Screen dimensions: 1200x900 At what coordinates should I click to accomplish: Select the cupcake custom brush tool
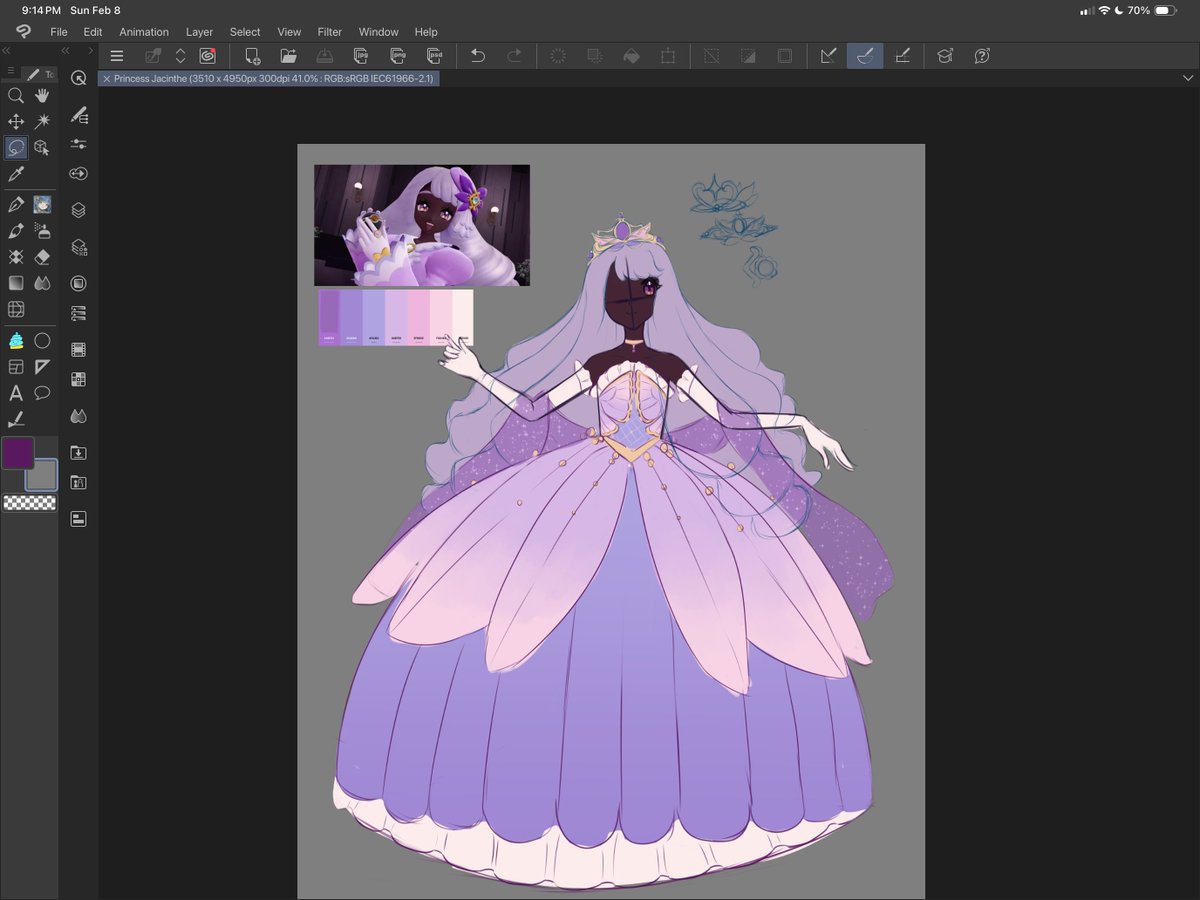pos(16,341)
